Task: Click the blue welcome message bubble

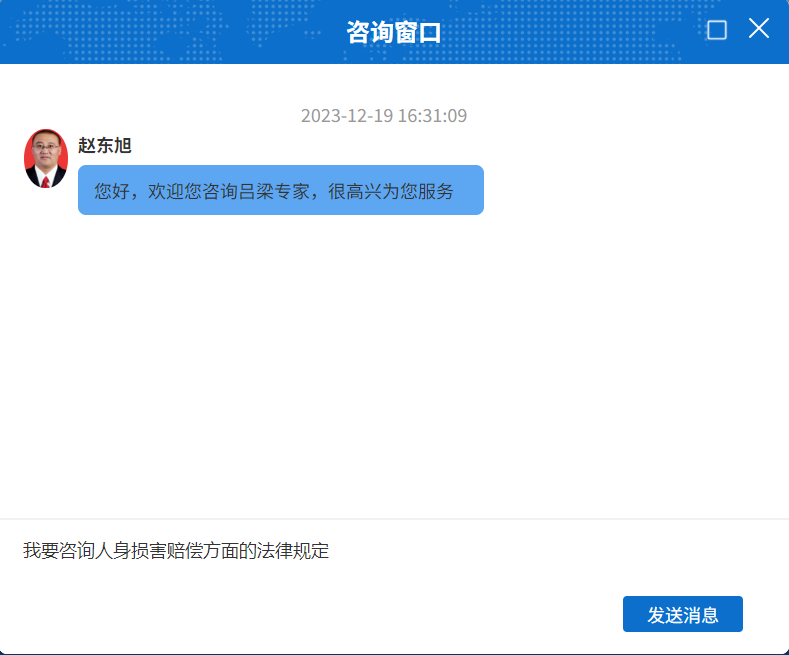Action: [280, 190]
